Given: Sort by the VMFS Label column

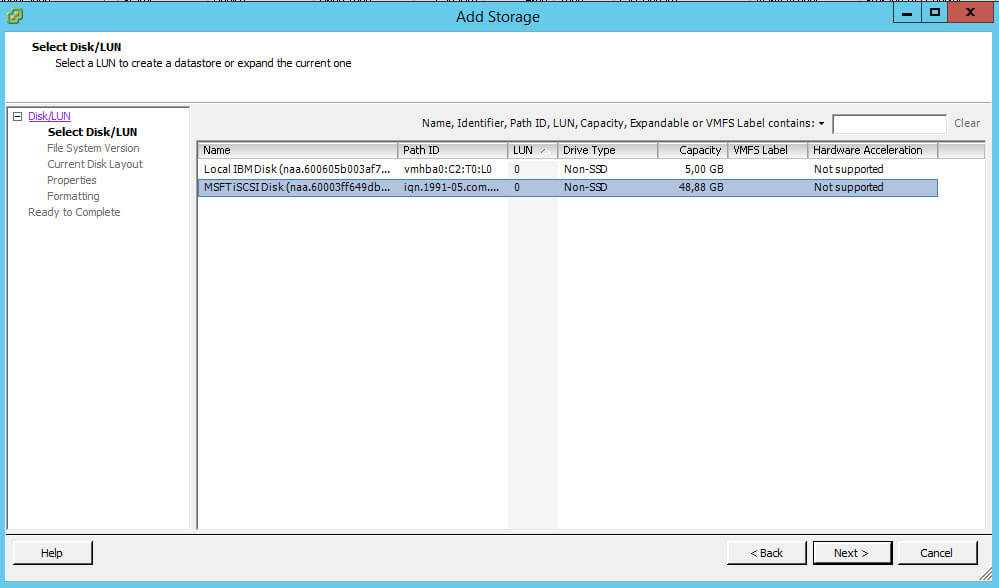Looking at the screenshot, I should click(x=766, y=150).
